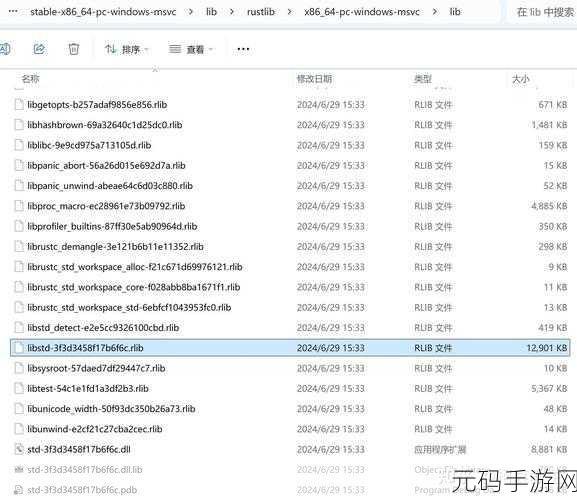The image size is (577, 500).
Task: Select file libstd_detect-e2e5cc9326100cbd.rlib
Action: coord(103,327)
